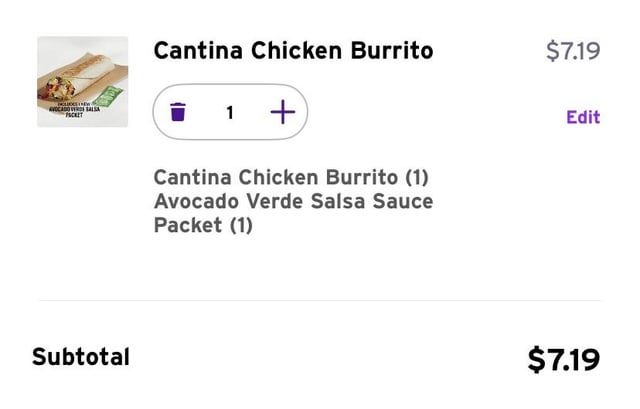Modify burrito customizations via purple Edit text
Viewport: 640px width, 409px height.
[x=583, y=117]
